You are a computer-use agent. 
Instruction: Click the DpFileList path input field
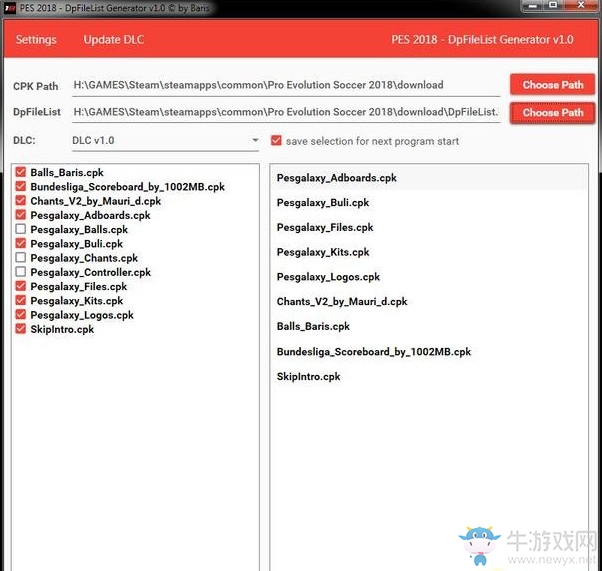286,112
